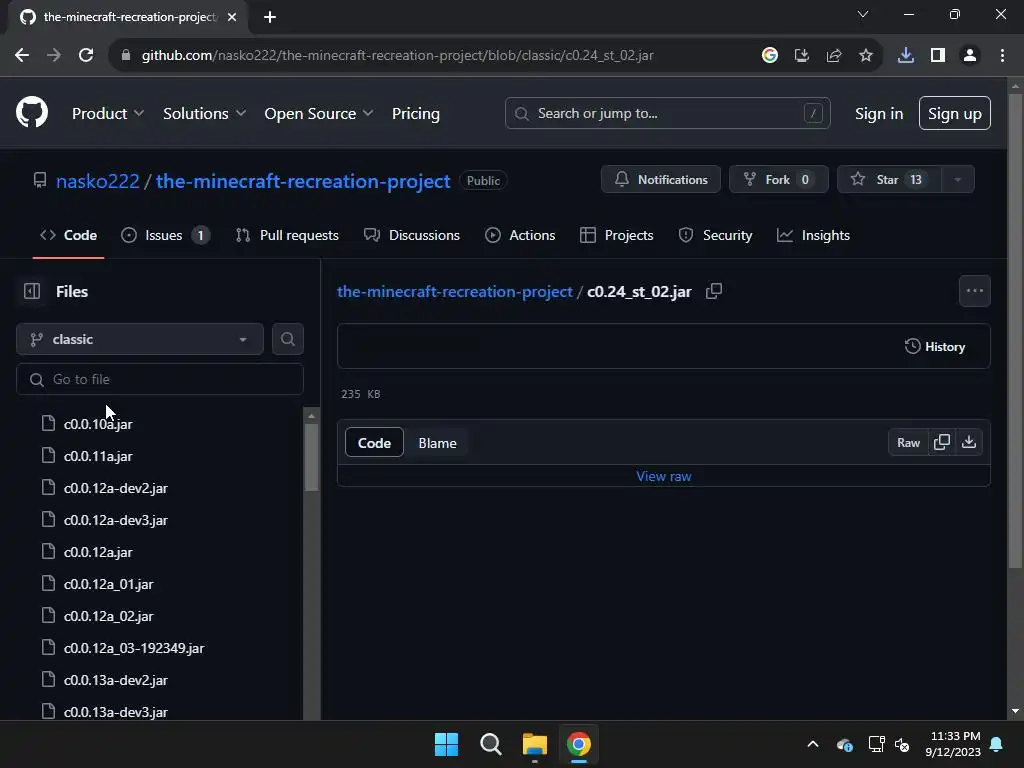Select the Code view toggle

(374, 443)
